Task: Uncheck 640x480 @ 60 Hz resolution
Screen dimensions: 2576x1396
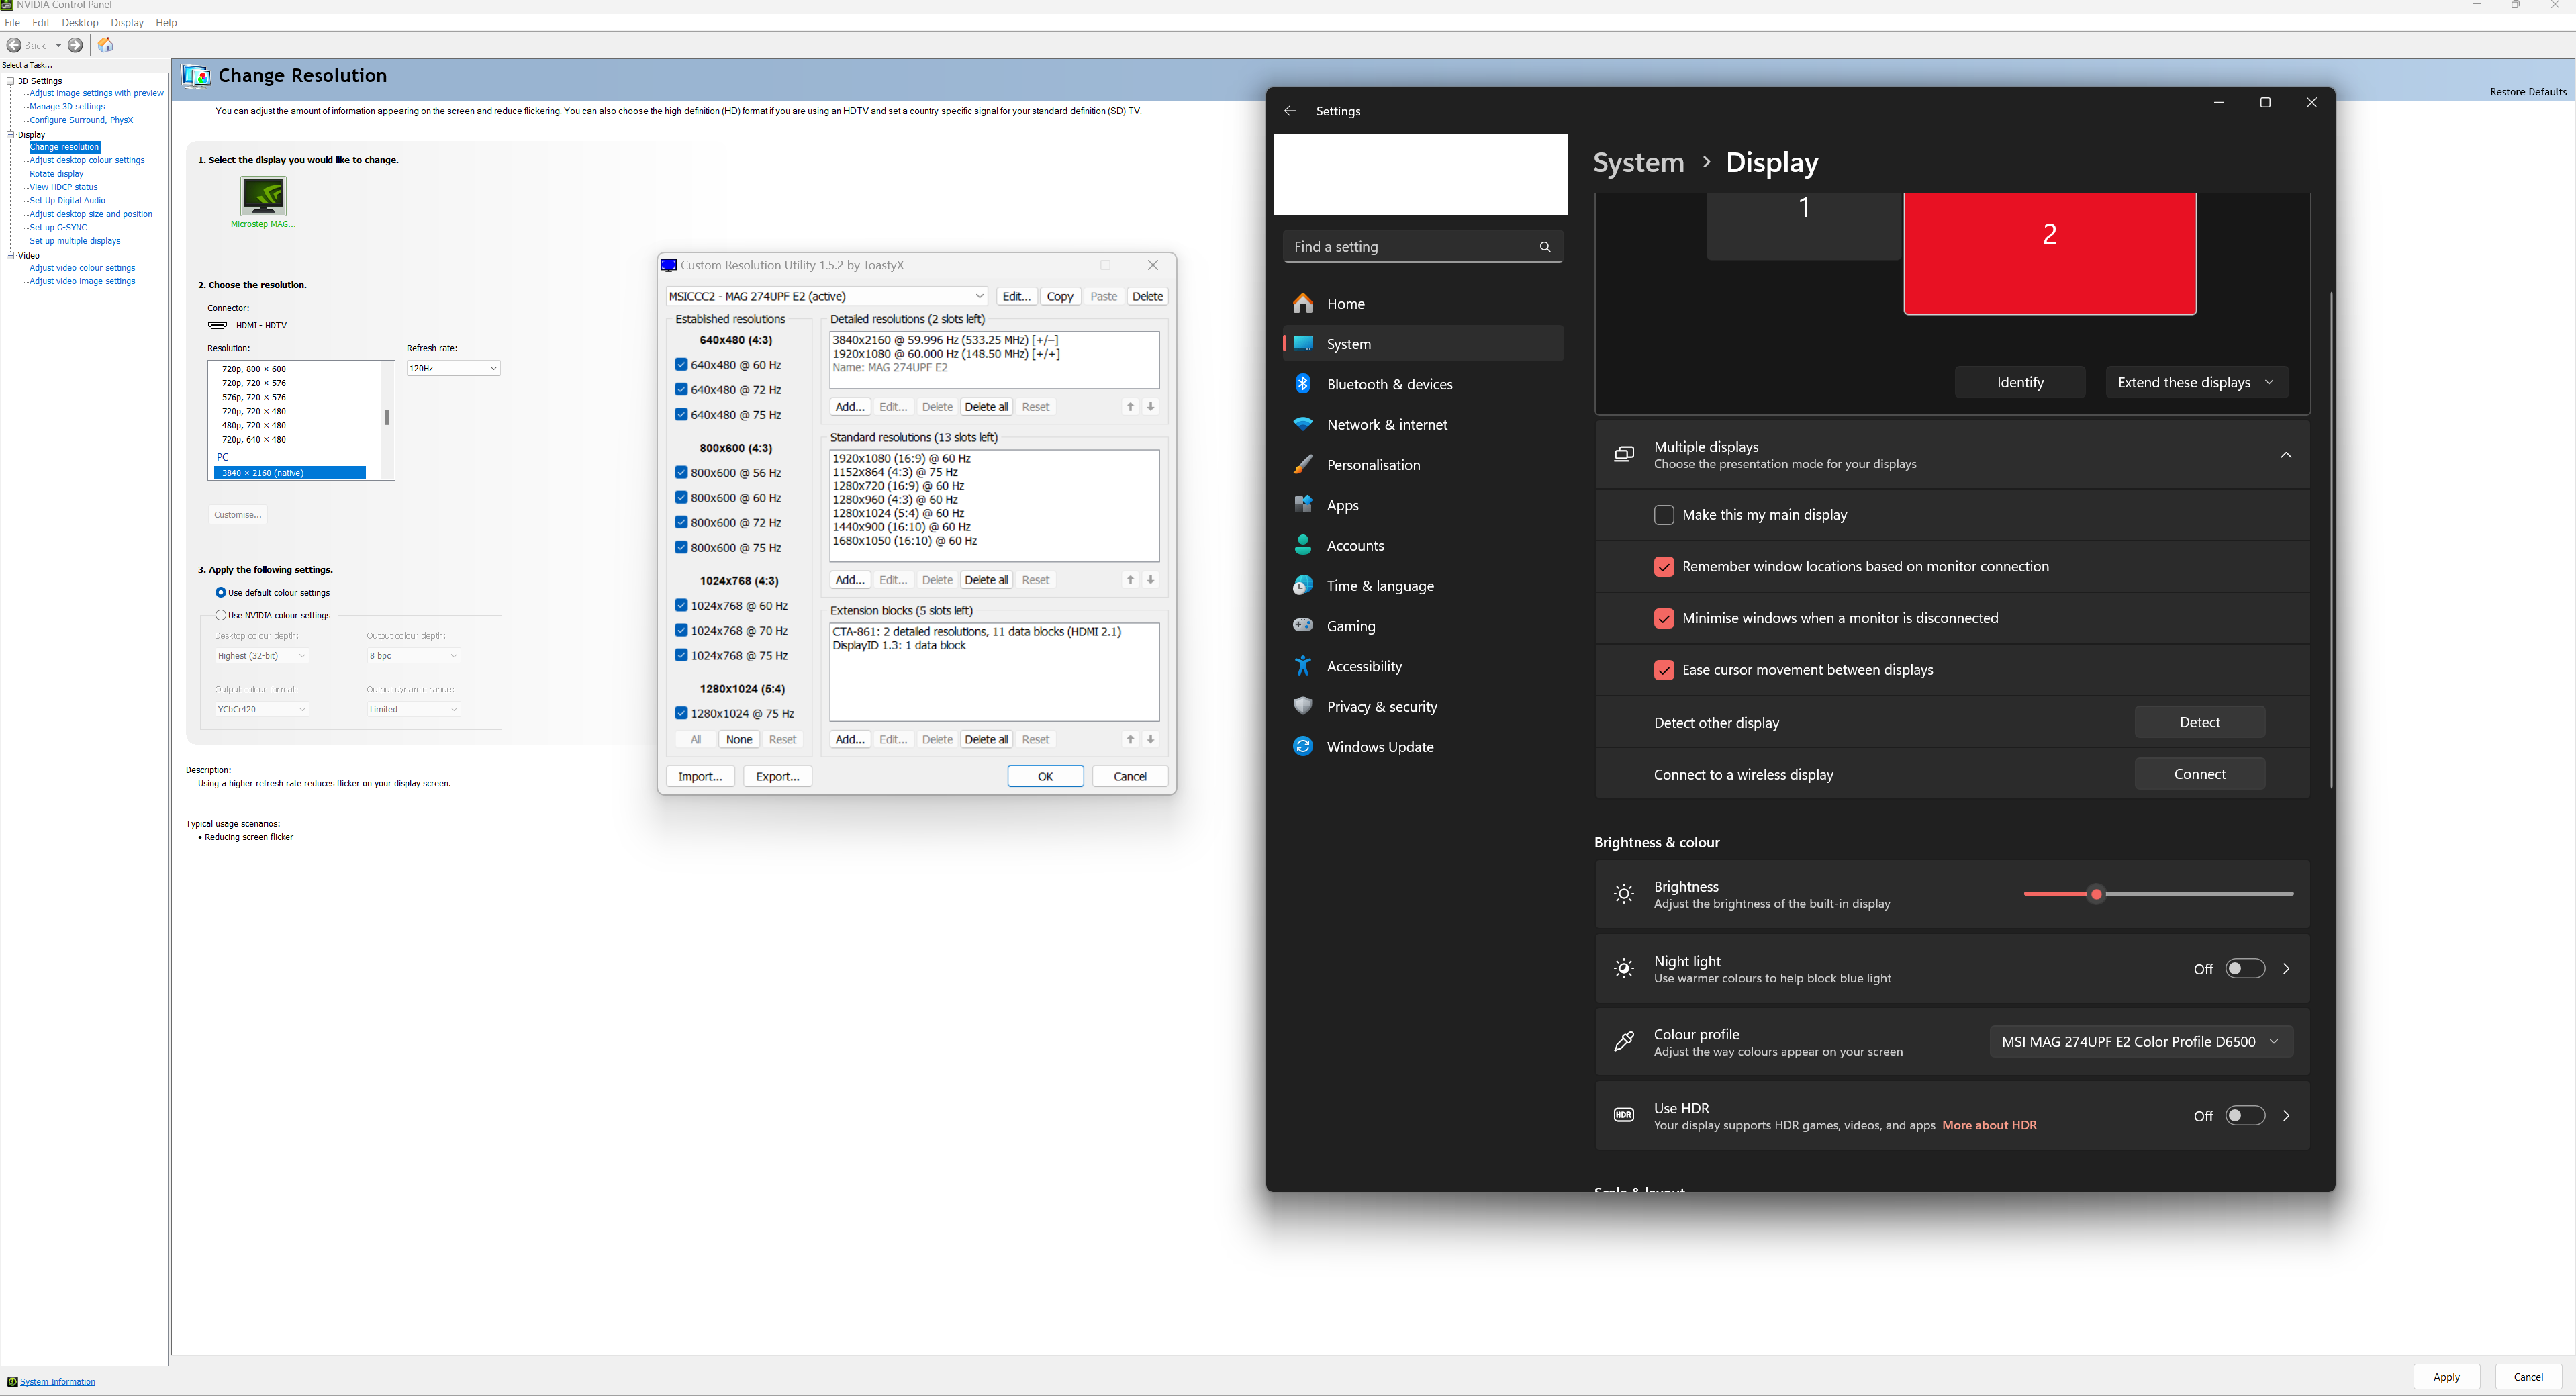Action: [681, 365]
